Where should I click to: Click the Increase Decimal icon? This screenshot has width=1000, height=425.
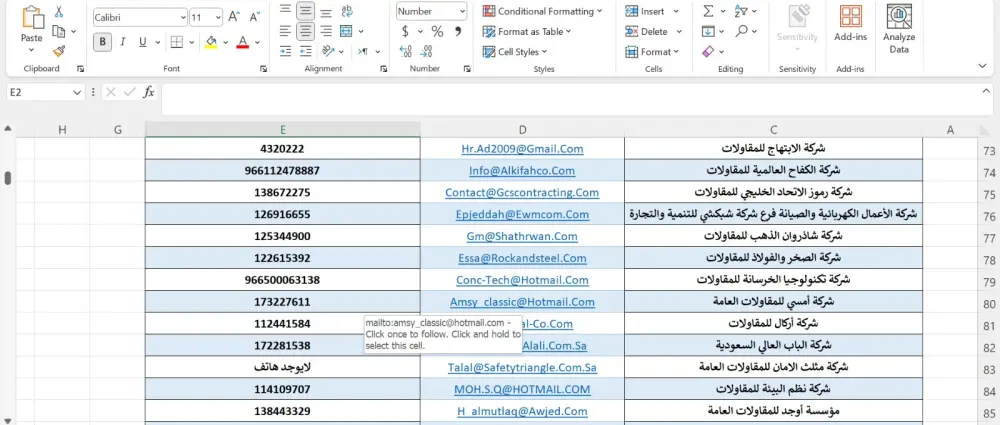406,51
